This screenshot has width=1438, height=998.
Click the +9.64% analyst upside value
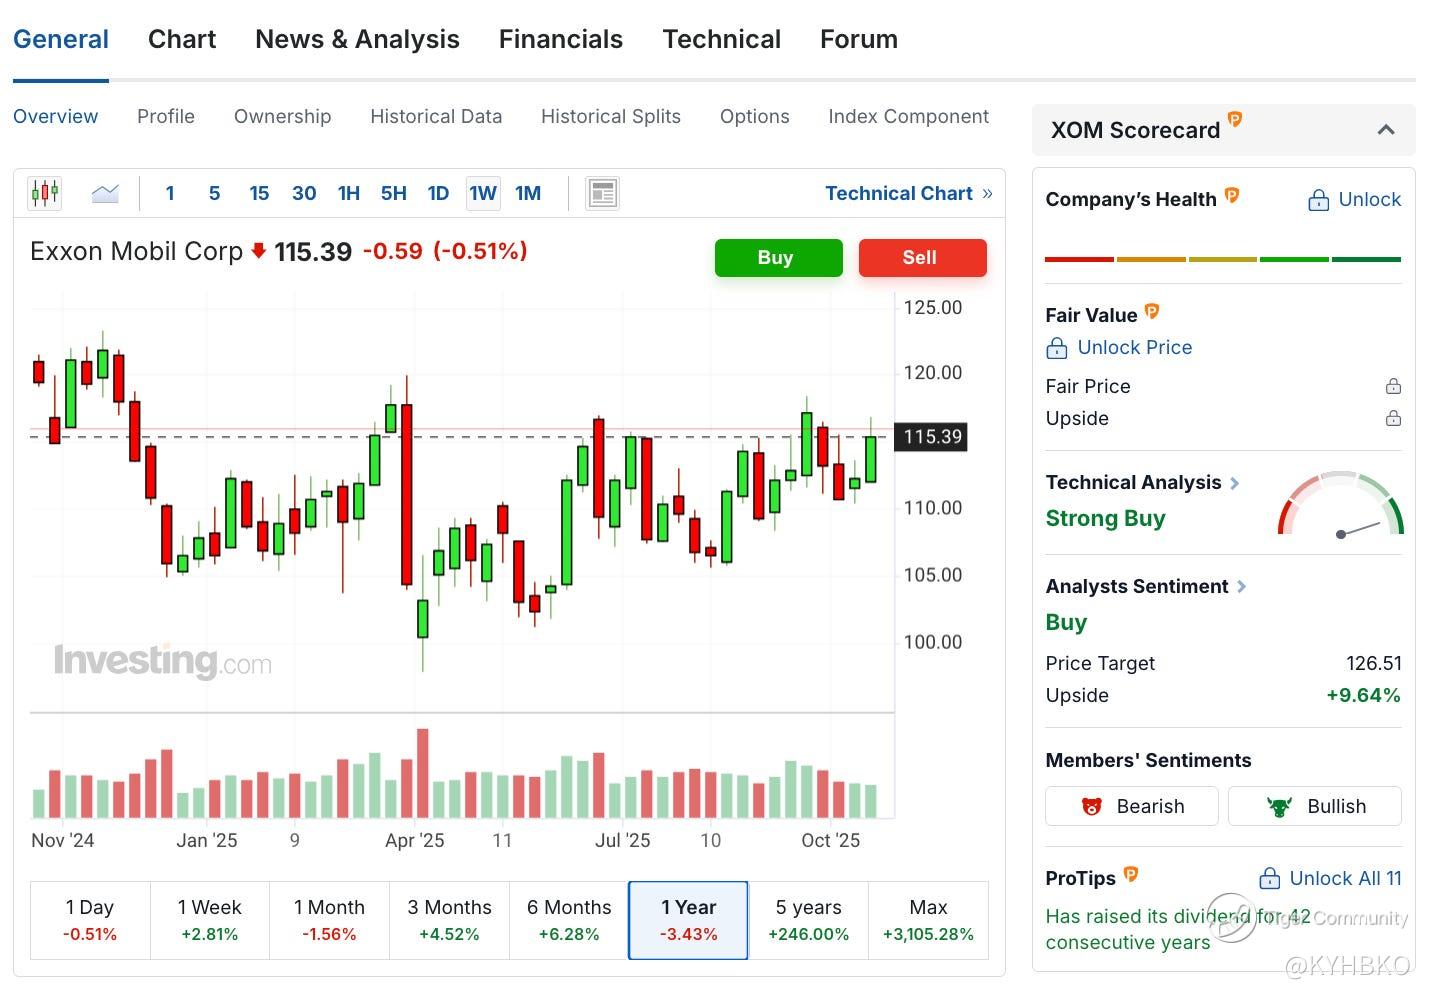(1364, 695)
